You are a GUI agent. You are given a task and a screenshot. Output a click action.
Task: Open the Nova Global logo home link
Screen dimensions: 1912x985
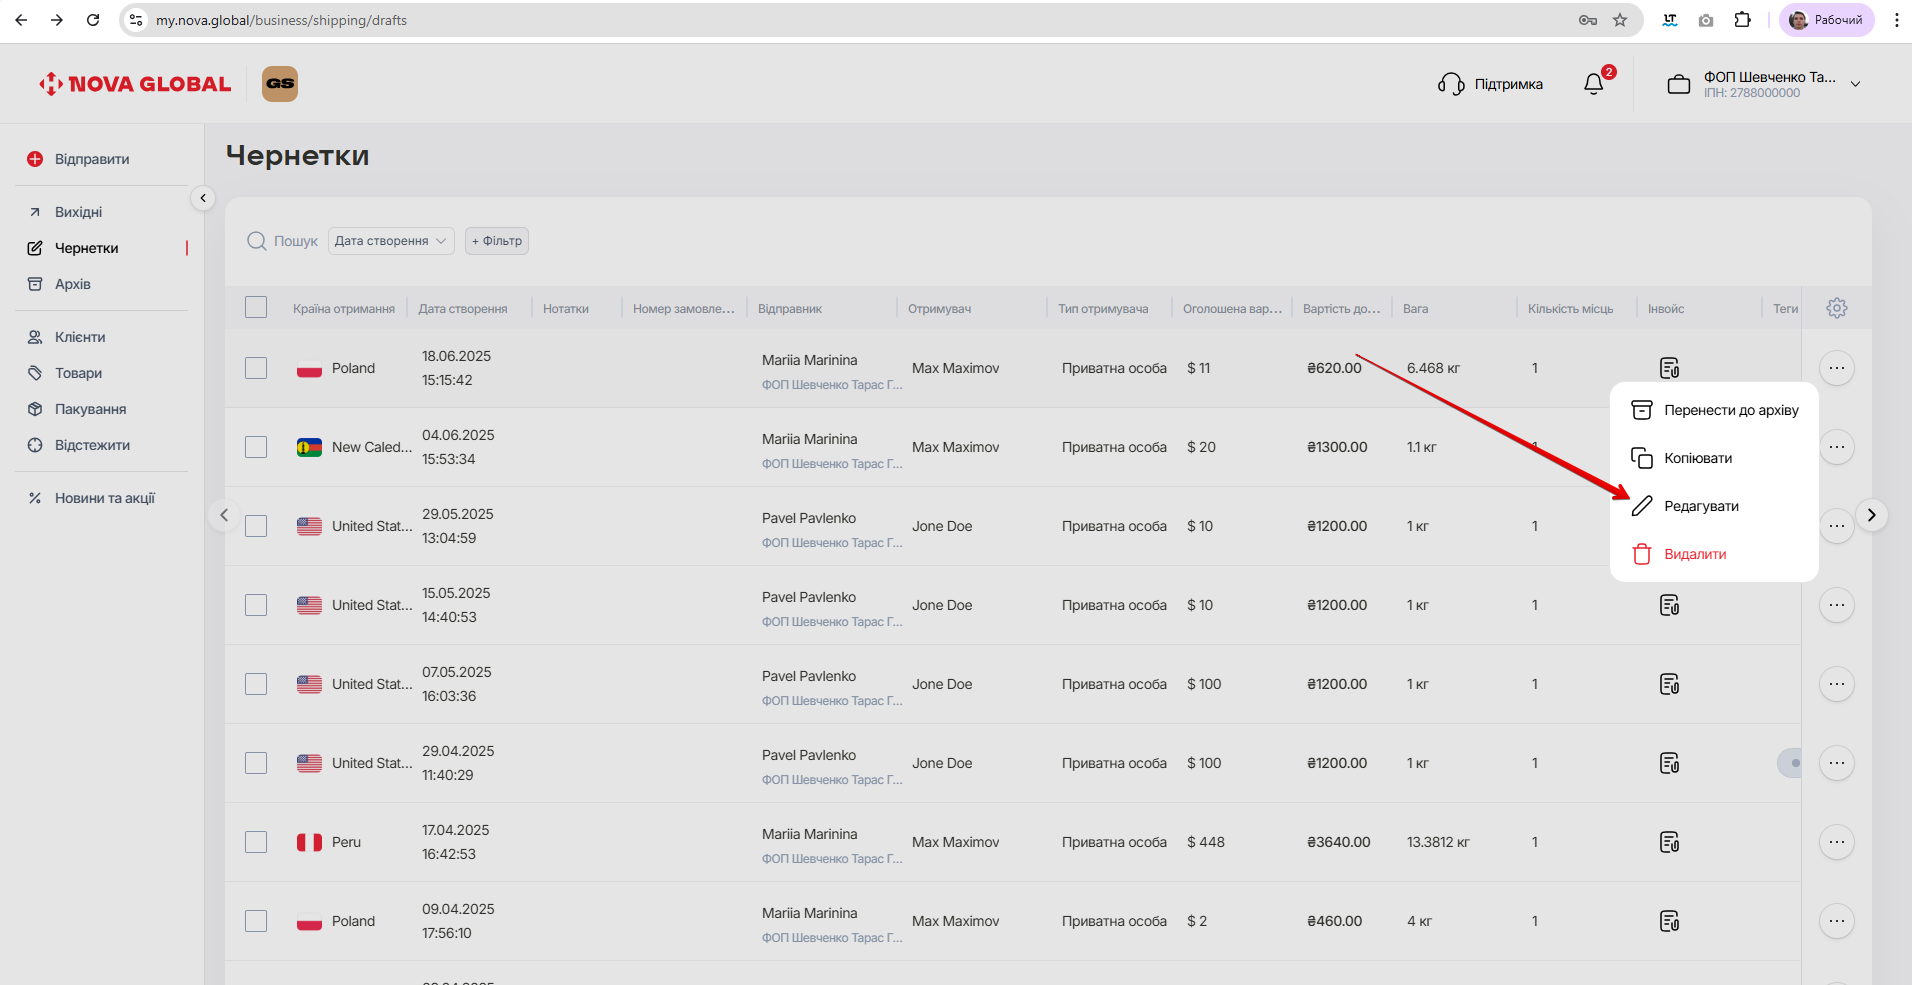[x=135, y=84]
